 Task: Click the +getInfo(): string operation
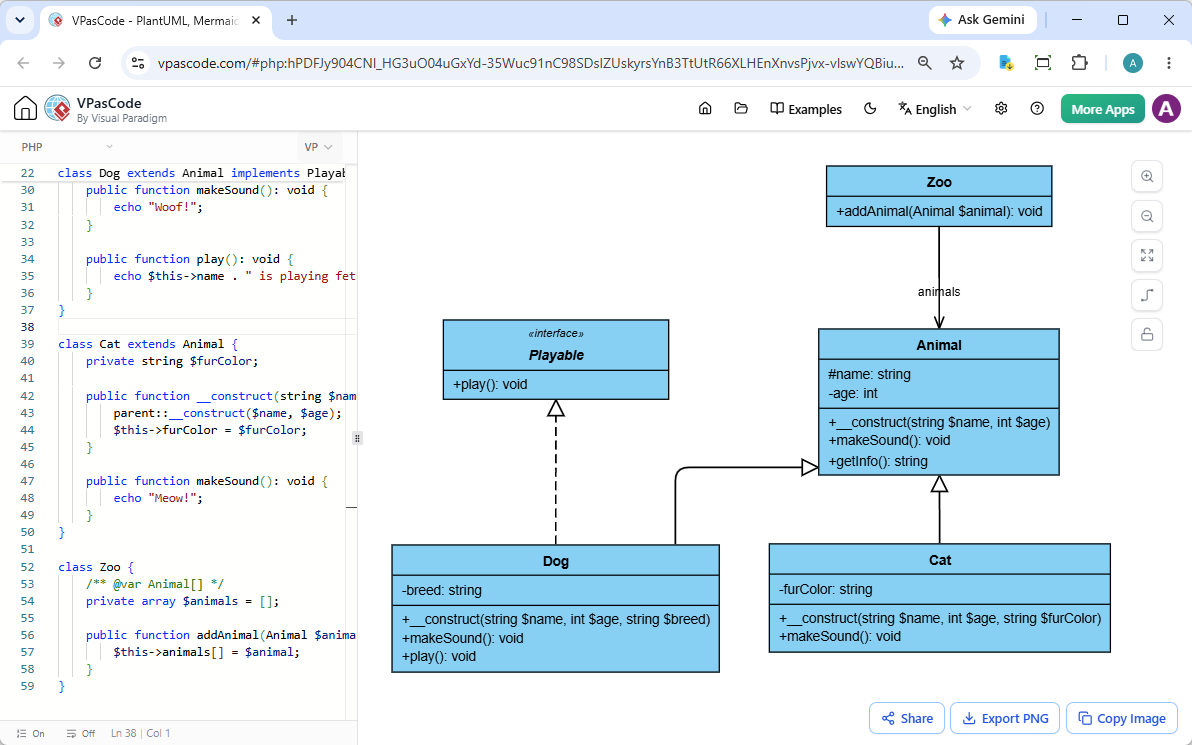click(878, 461)
